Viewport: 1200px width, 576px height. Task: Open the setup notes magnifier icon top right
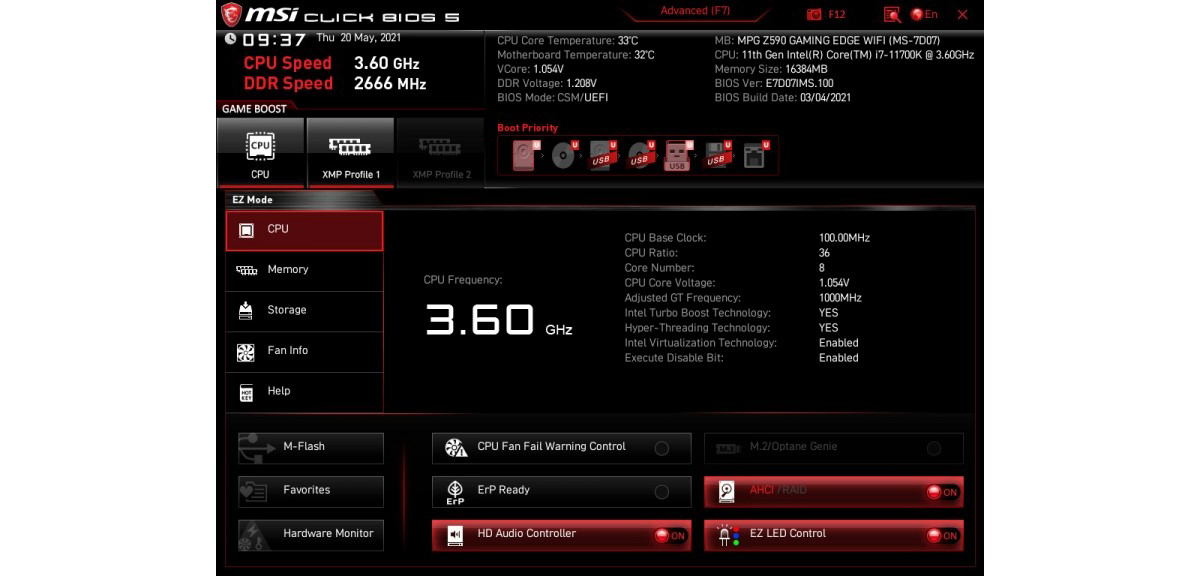pyautogui.click(x=890, y=13)
